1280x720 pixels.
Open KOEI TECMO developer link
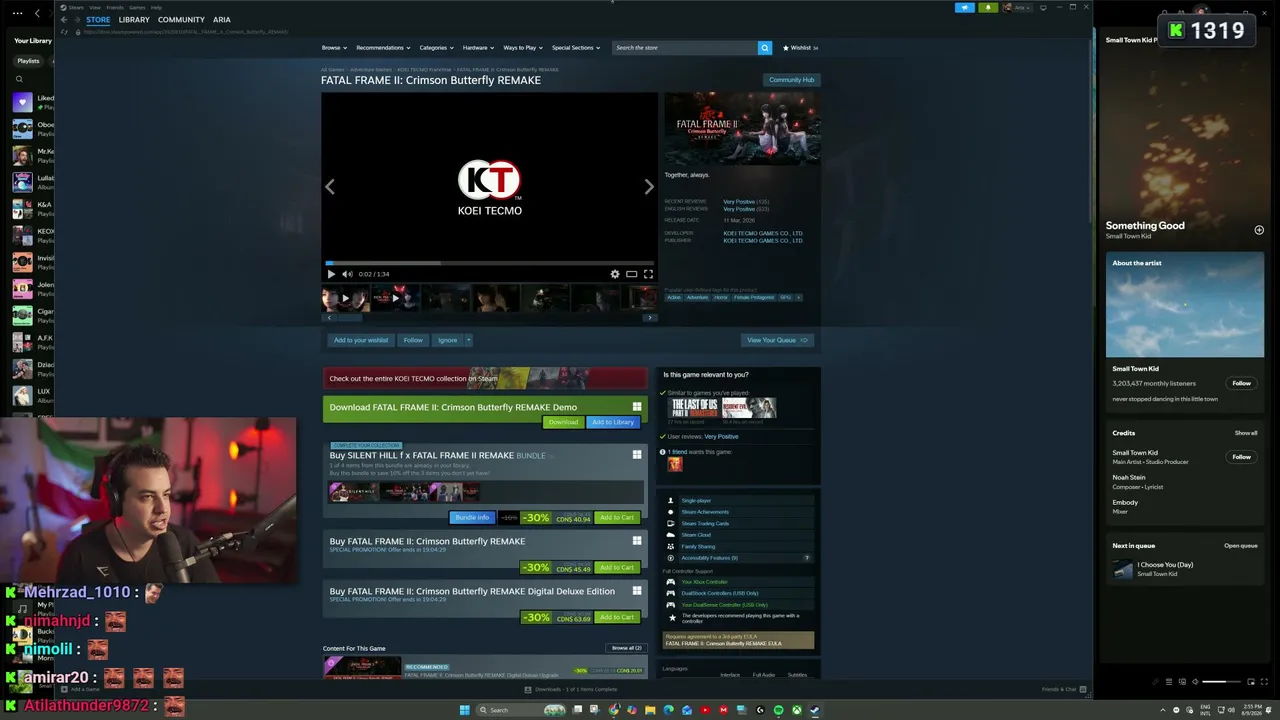(x=763, y=233)
